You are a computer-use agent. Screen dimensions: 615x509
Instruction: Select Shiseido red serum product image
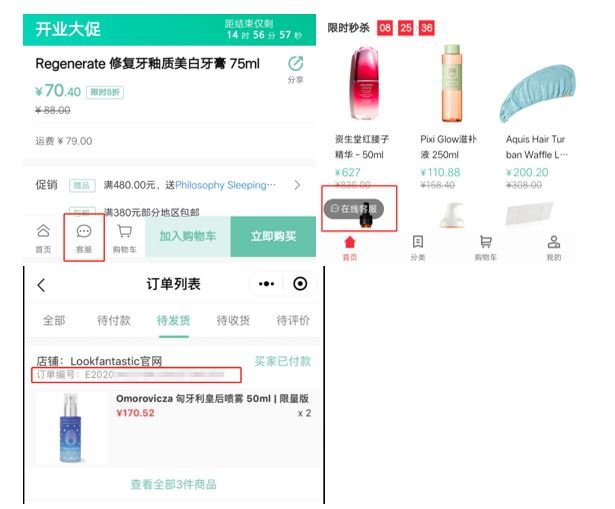click(365, 83)
